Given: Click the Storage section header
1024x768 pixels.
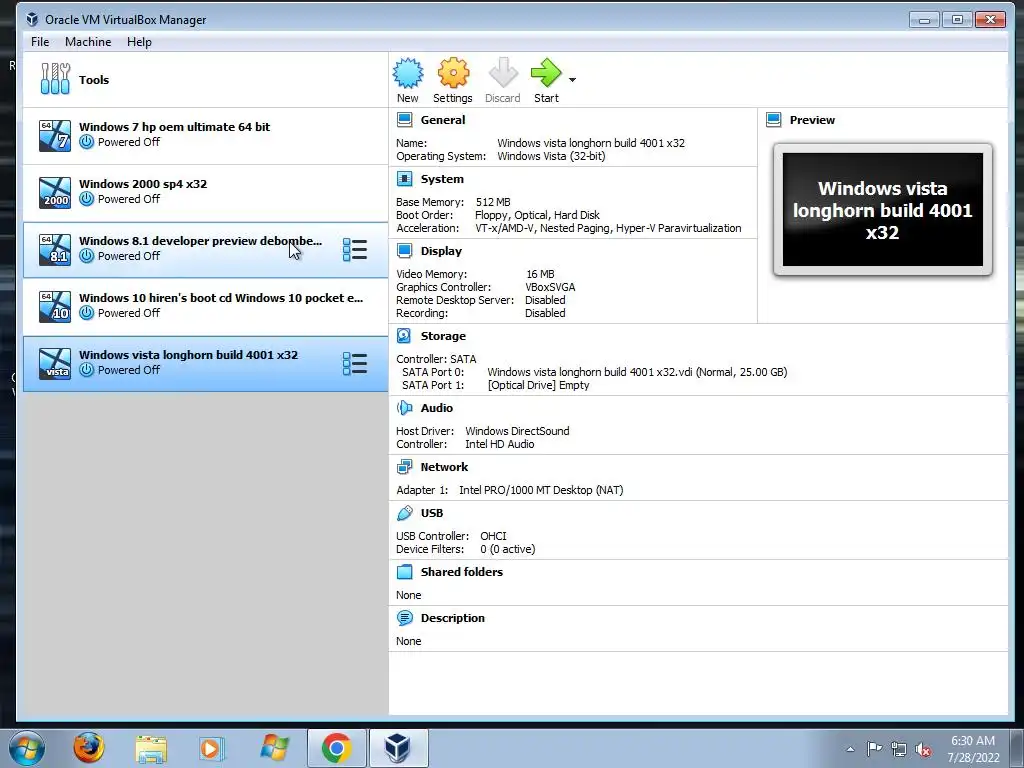Looking at the screenshot, I should 443,336.
